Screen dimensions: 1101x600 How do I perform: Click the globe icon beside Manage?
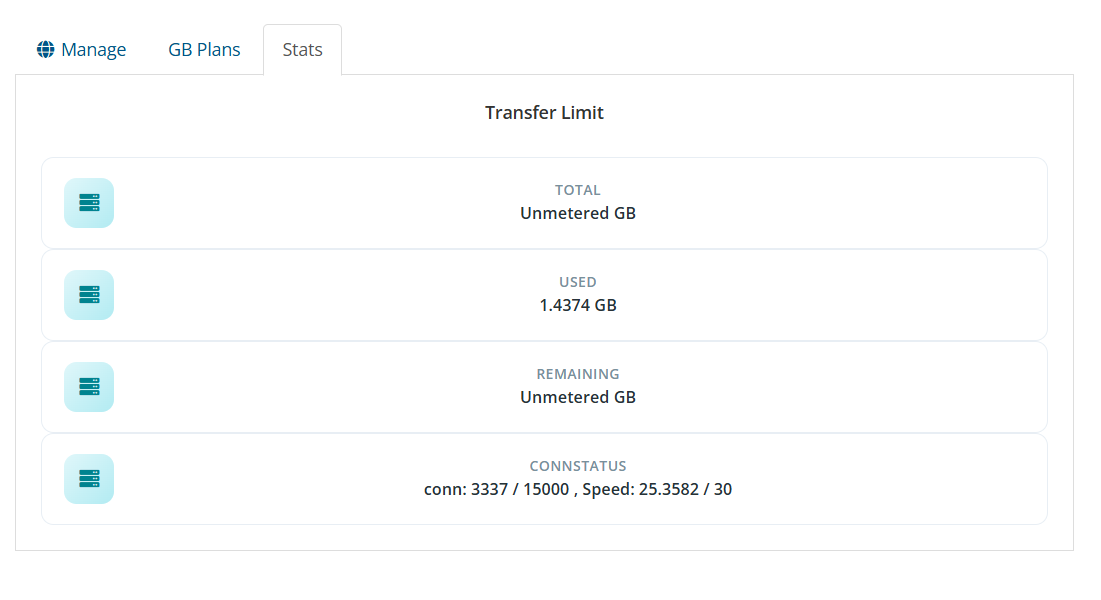45,50
